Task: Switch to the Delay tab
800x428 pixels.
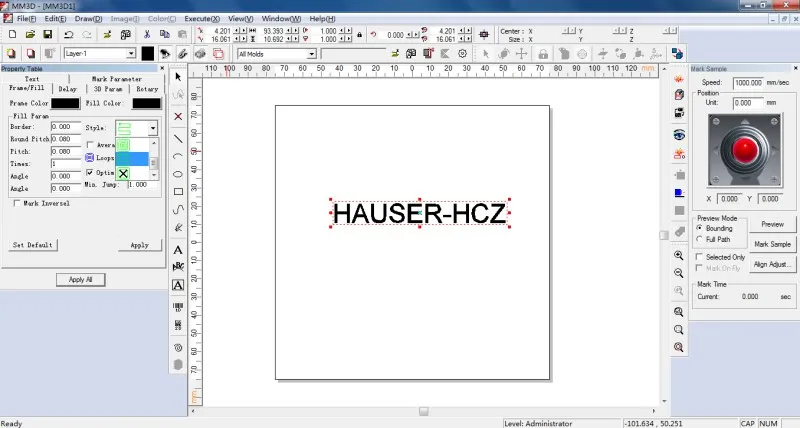Action: pos(67,89)
